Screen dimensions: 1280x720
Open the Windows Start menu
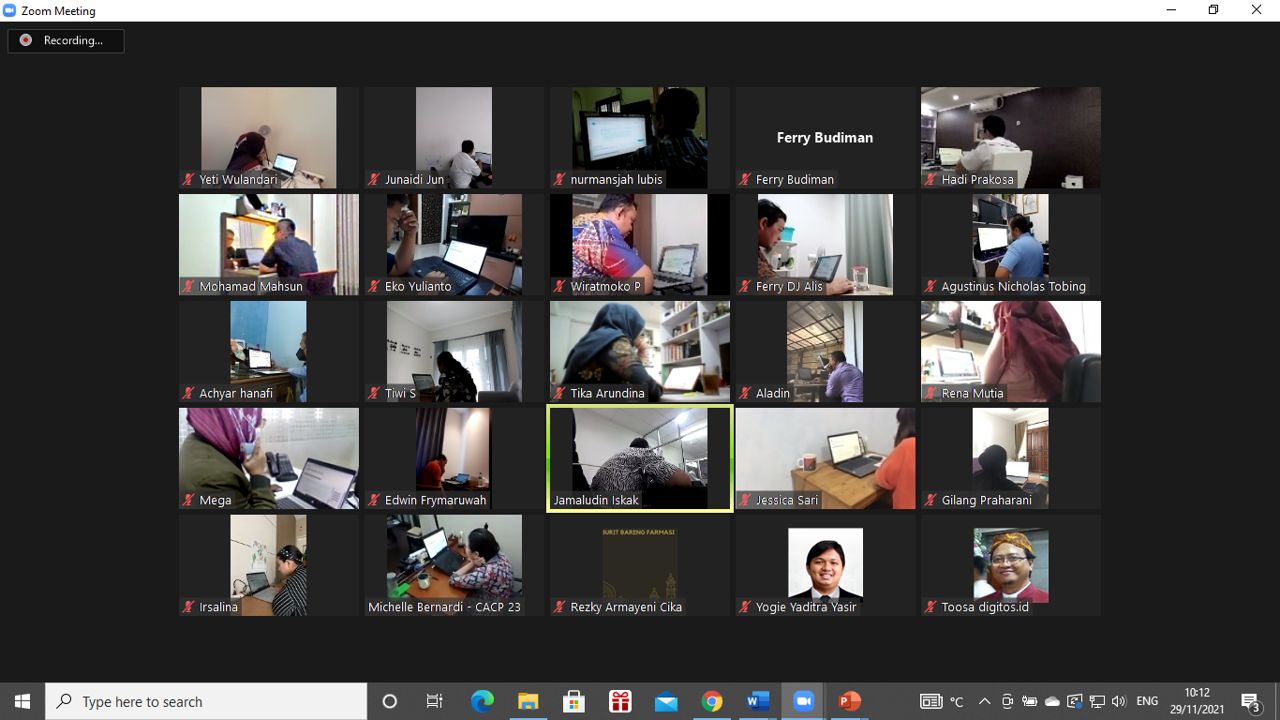tap(22, 701)
